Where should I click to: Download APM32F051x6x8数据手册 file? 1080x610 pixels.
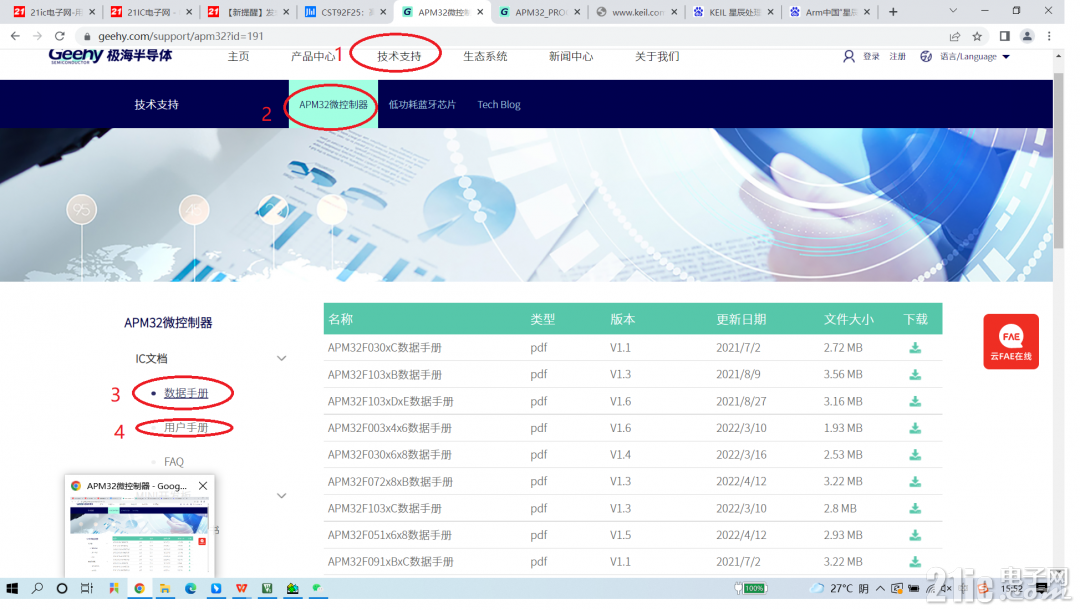click(915, 535)
